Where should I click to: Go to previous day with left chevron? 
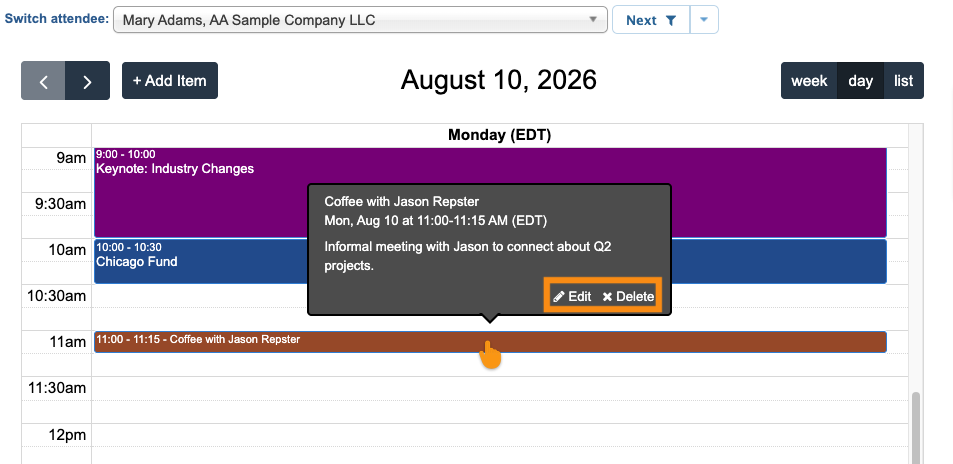point(43,81)
